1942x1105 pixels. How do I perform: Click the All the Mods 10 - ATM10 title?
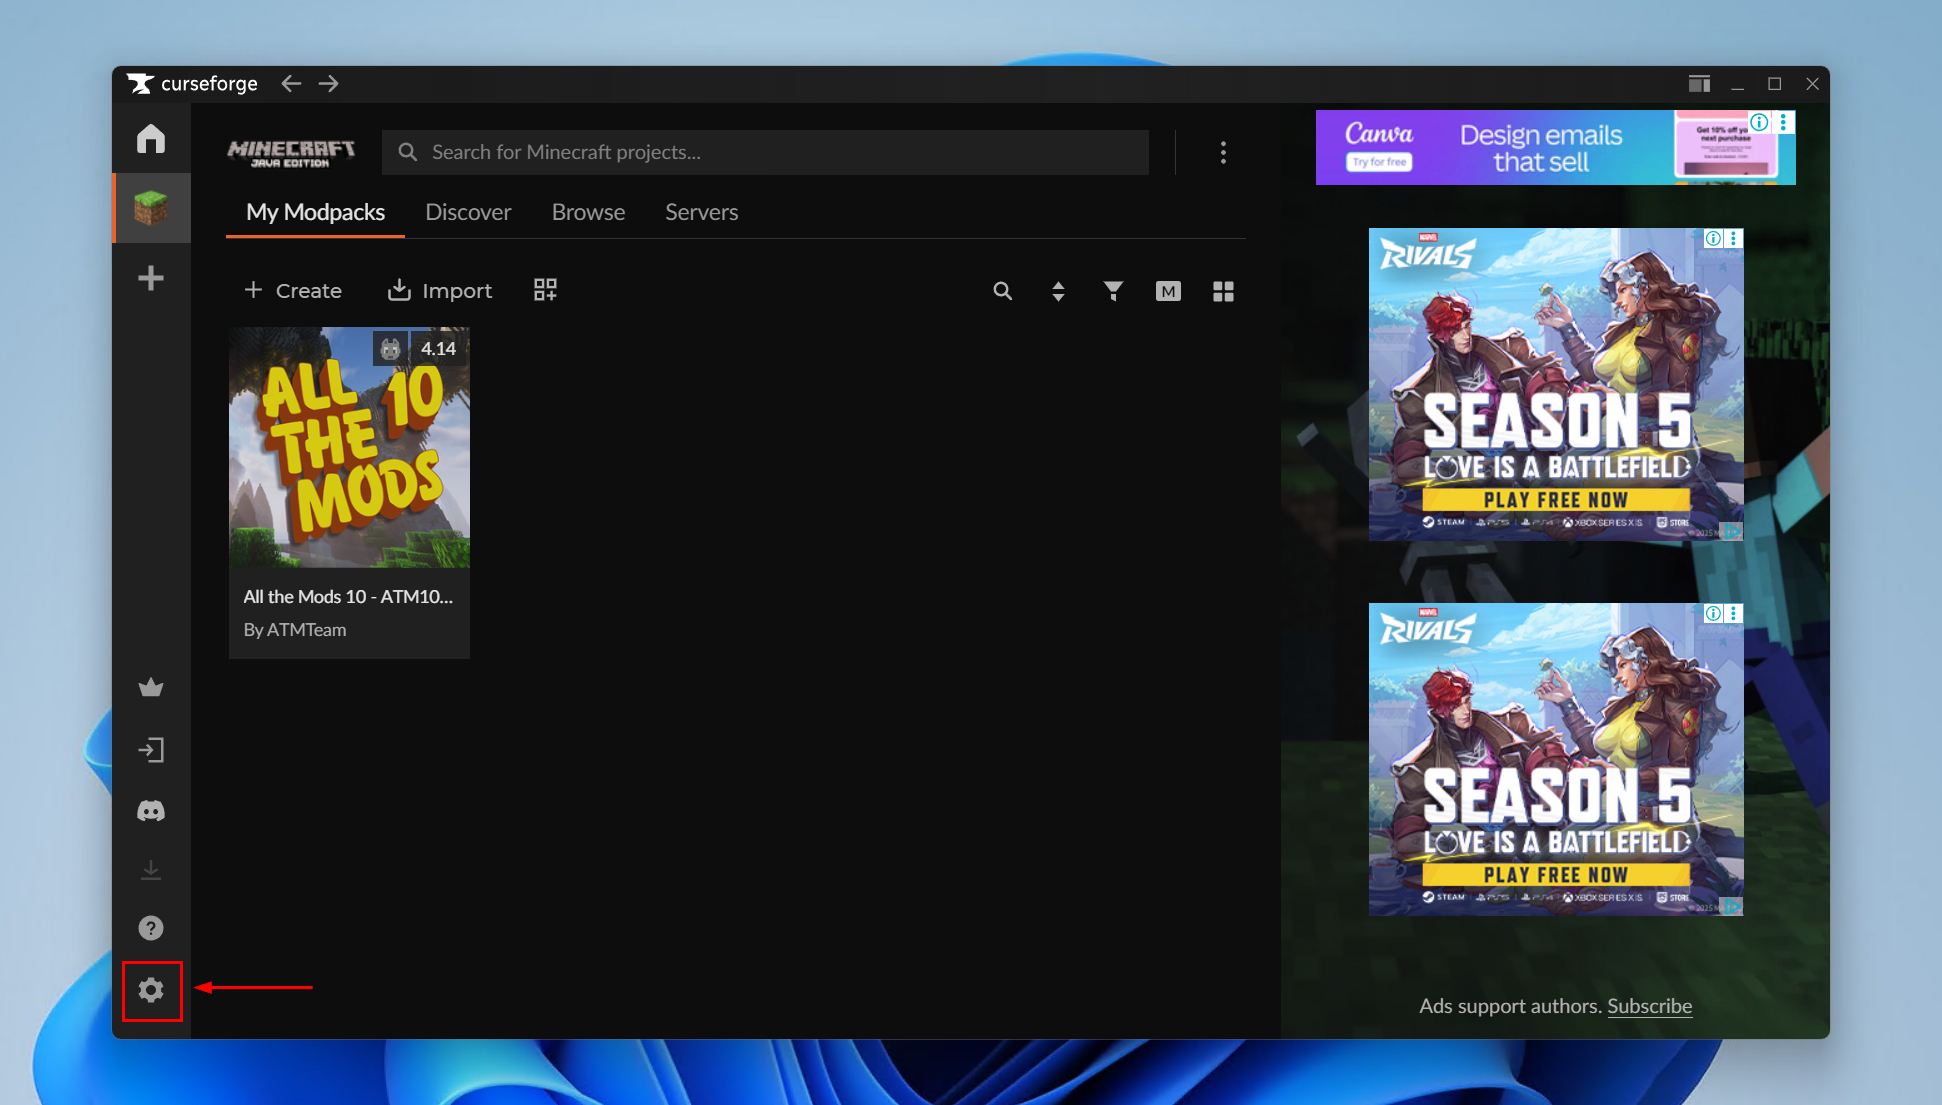[x=348, y=596]
